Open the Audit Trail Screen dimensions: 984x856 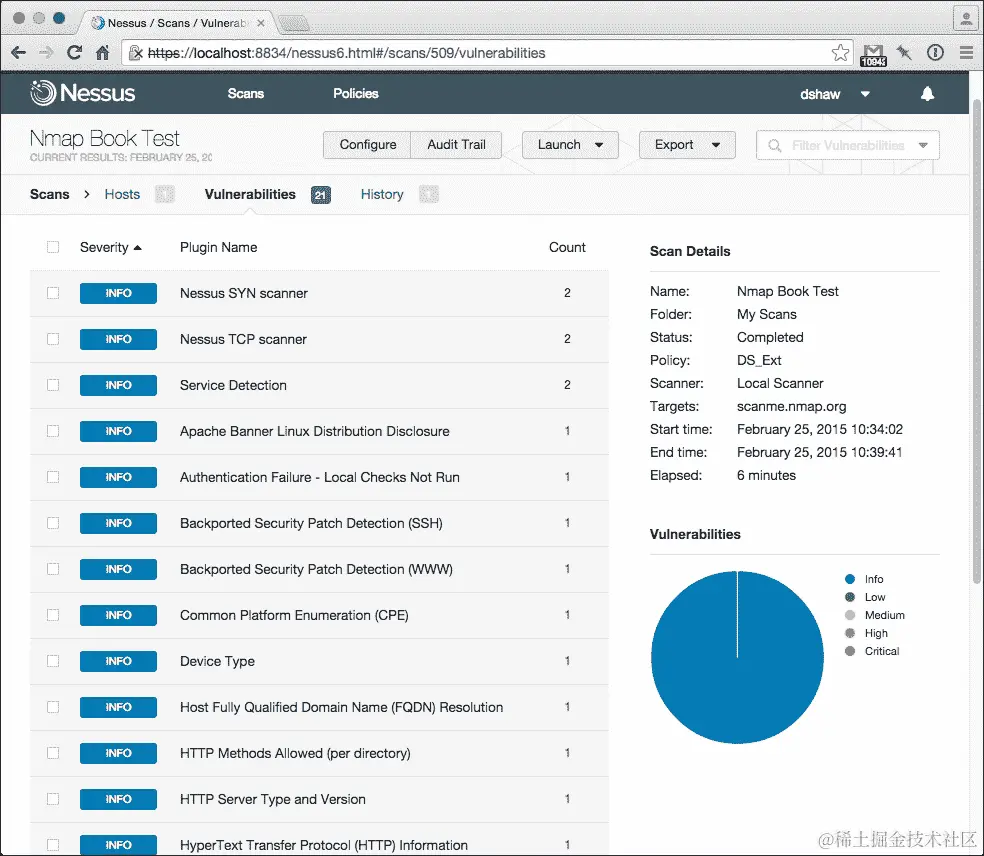pos(456,145)
